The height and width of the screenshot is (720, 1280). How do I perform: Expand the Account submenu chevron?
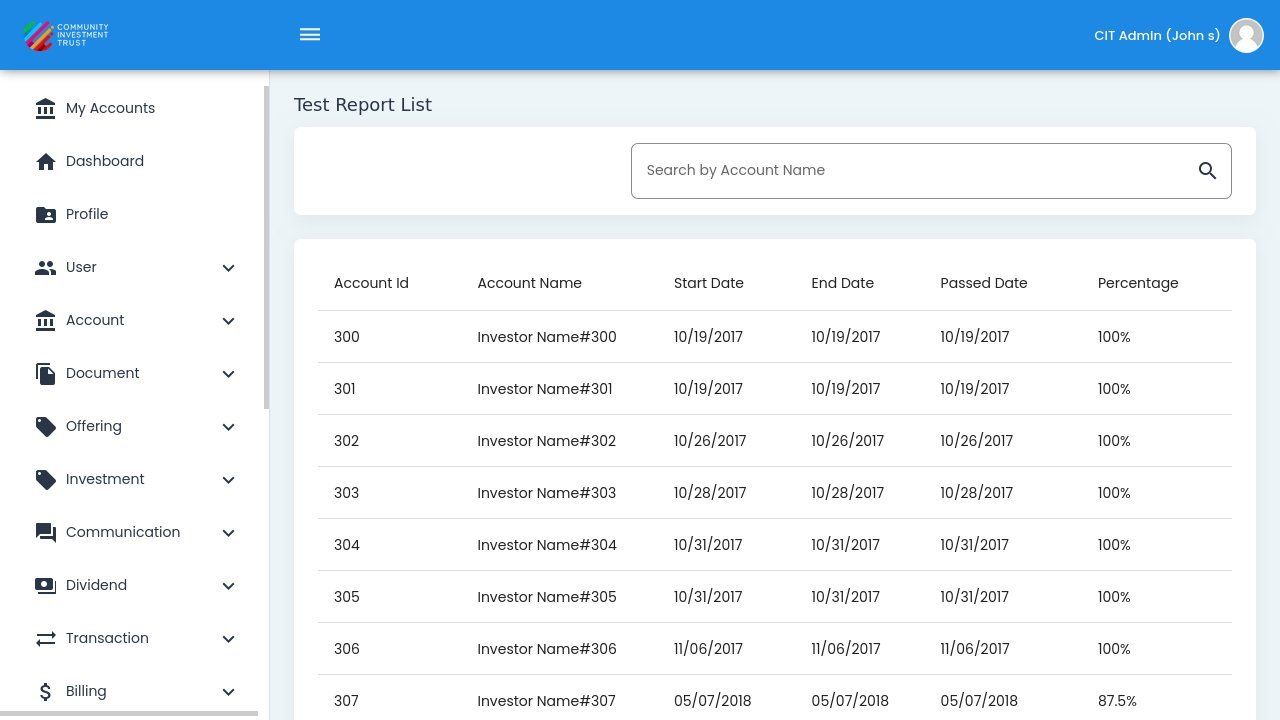[228, 321]
